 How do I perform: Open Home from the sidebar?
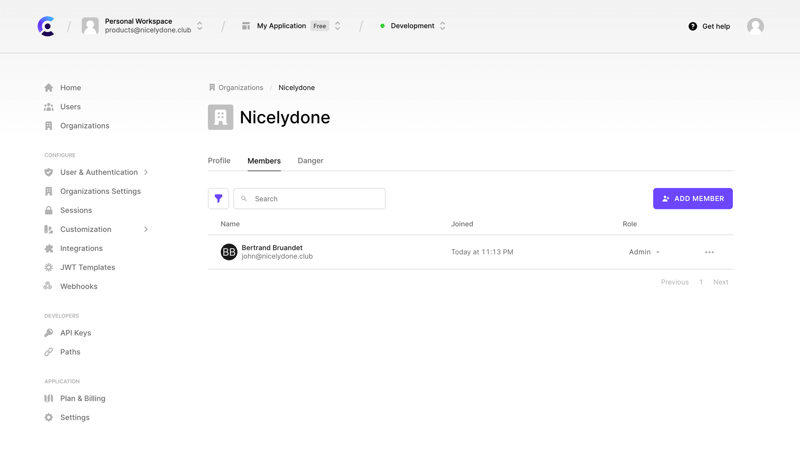(x=70, y=88)
